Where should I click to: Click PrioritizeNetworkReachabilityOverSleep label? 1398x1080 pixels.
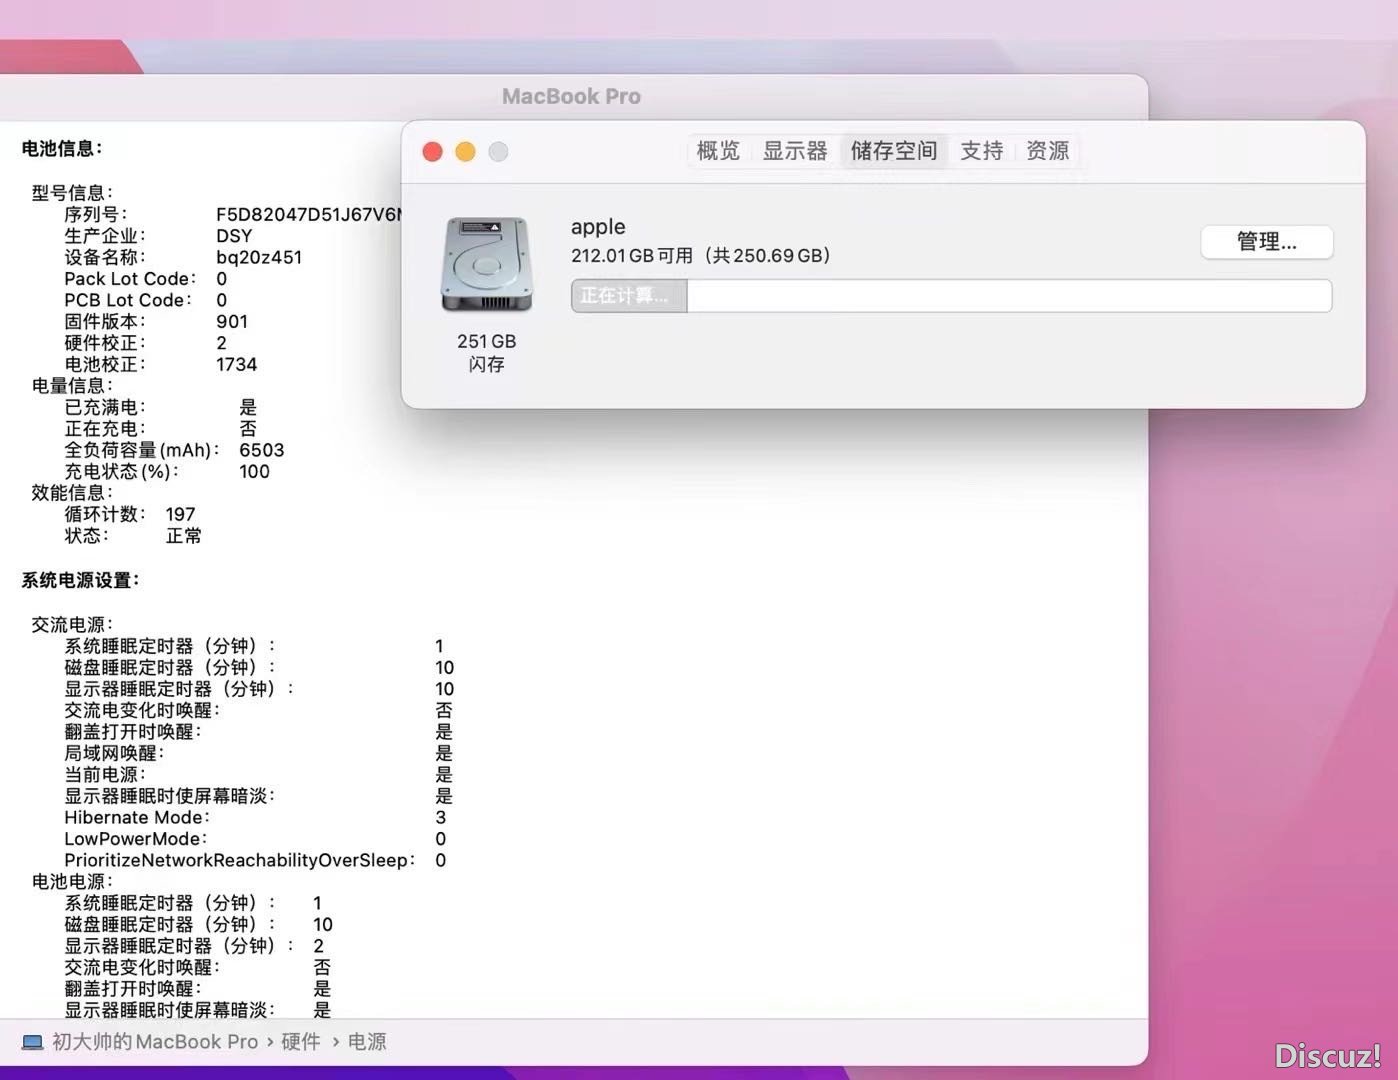coord(240,860)
